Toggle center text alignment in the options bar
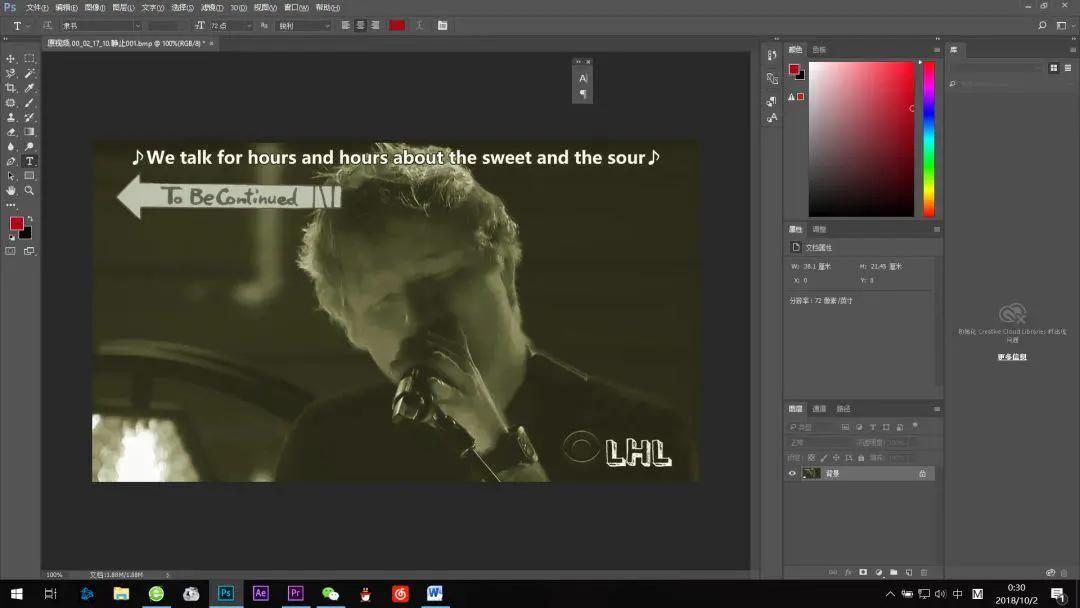The height and width of the screenshot is (608, 1080). (x=360, y=25)
